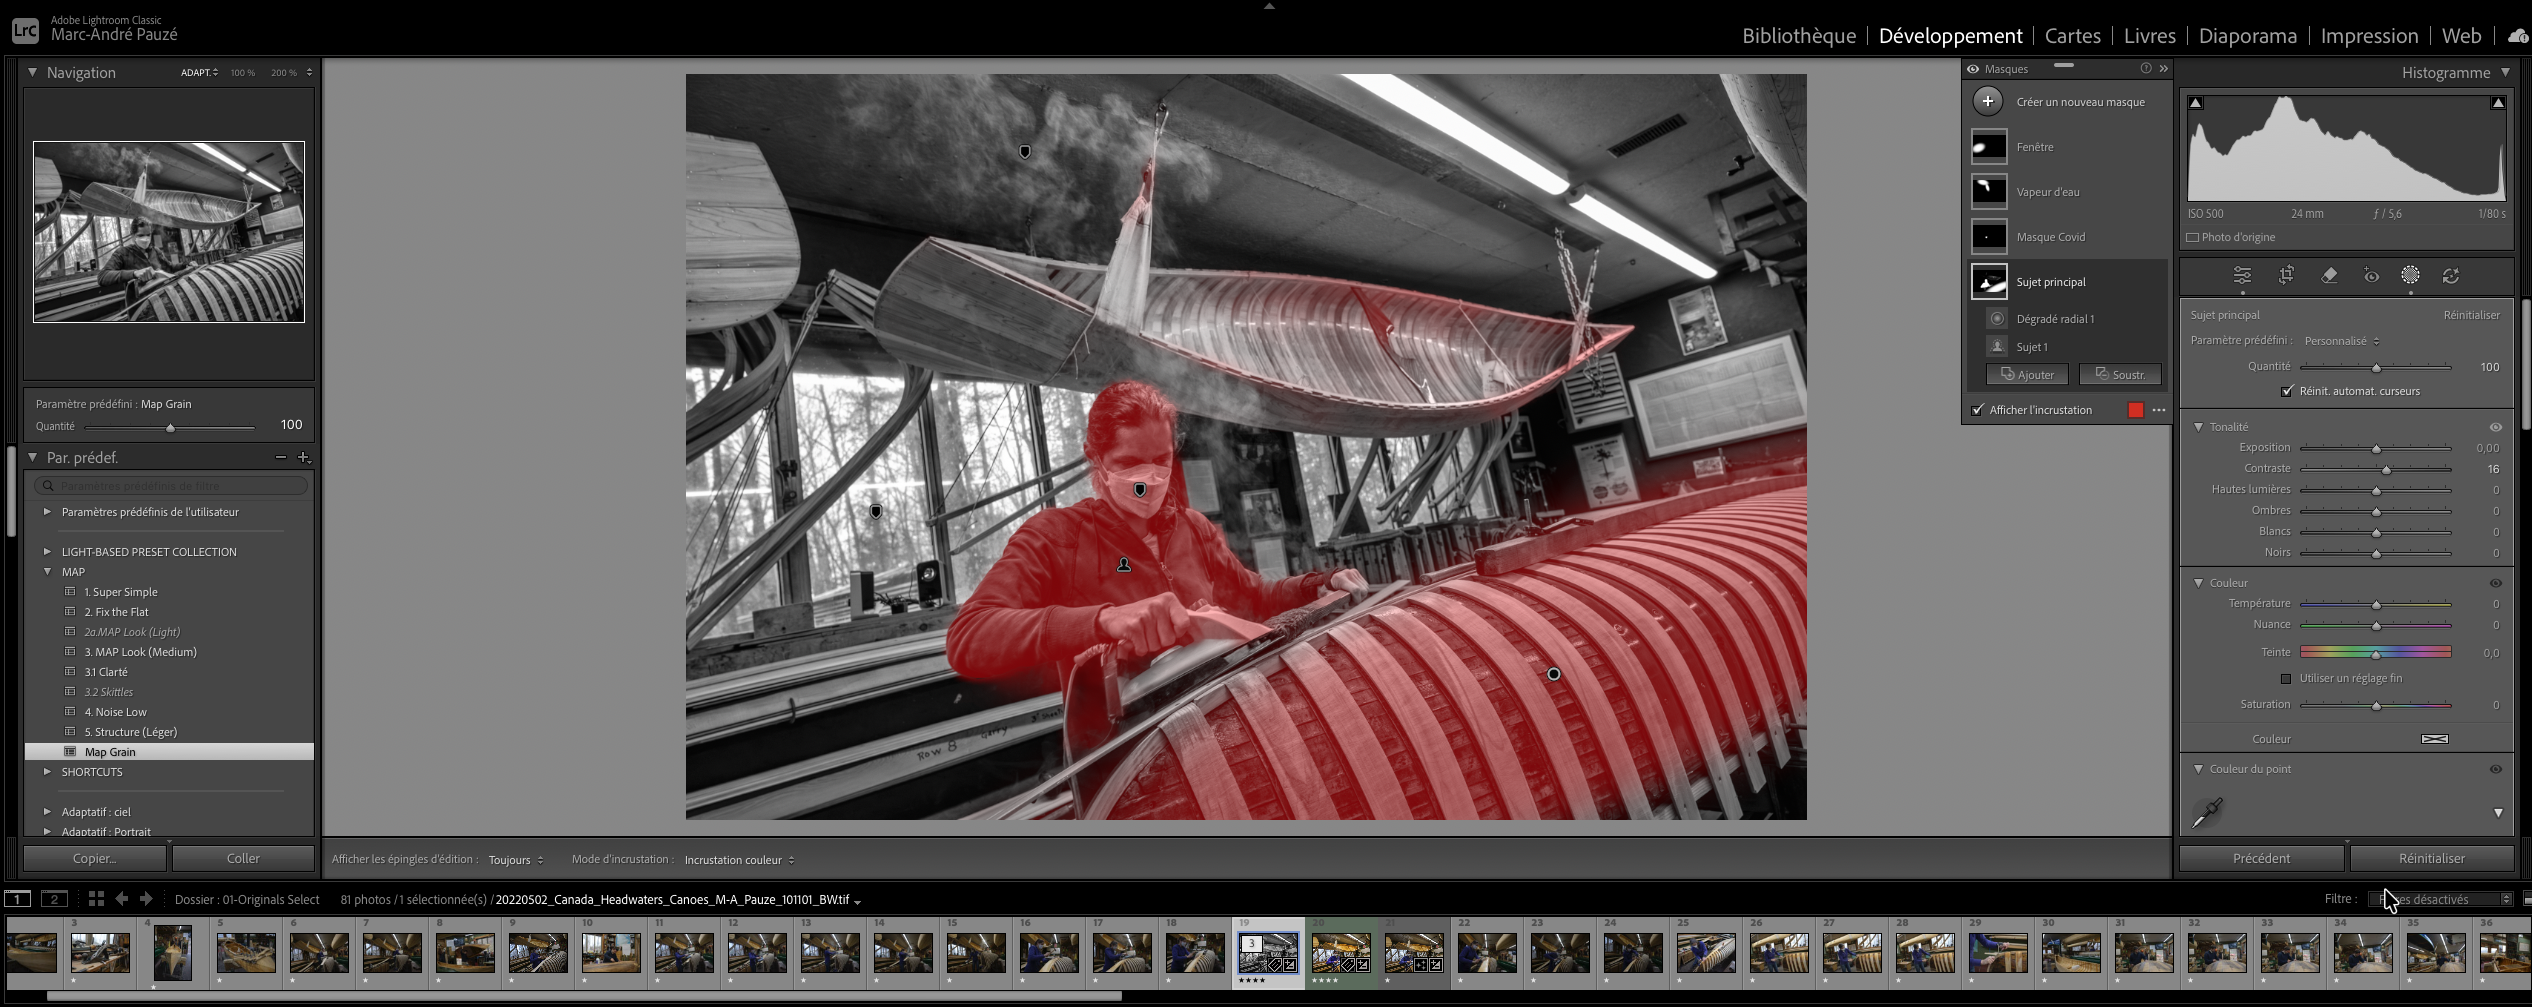Enable Utiliser un réglage fin checkbox
This screenshot has width=2532, height=1007.
pos(2286,679)
